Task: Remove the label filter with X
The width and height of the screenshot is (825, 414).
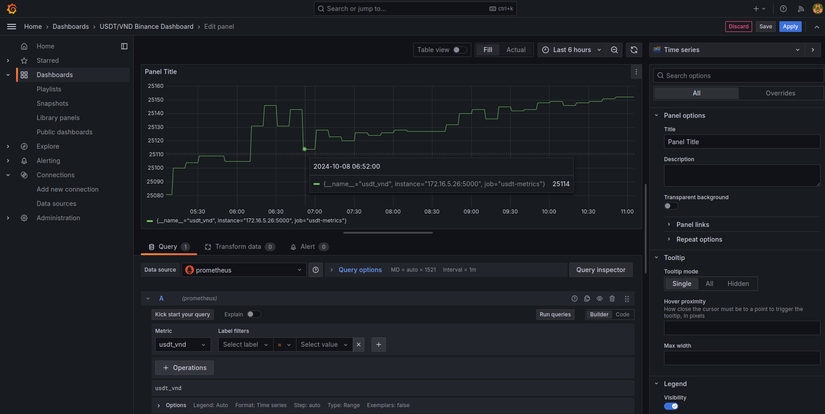Action: click(x=358, y=345)
